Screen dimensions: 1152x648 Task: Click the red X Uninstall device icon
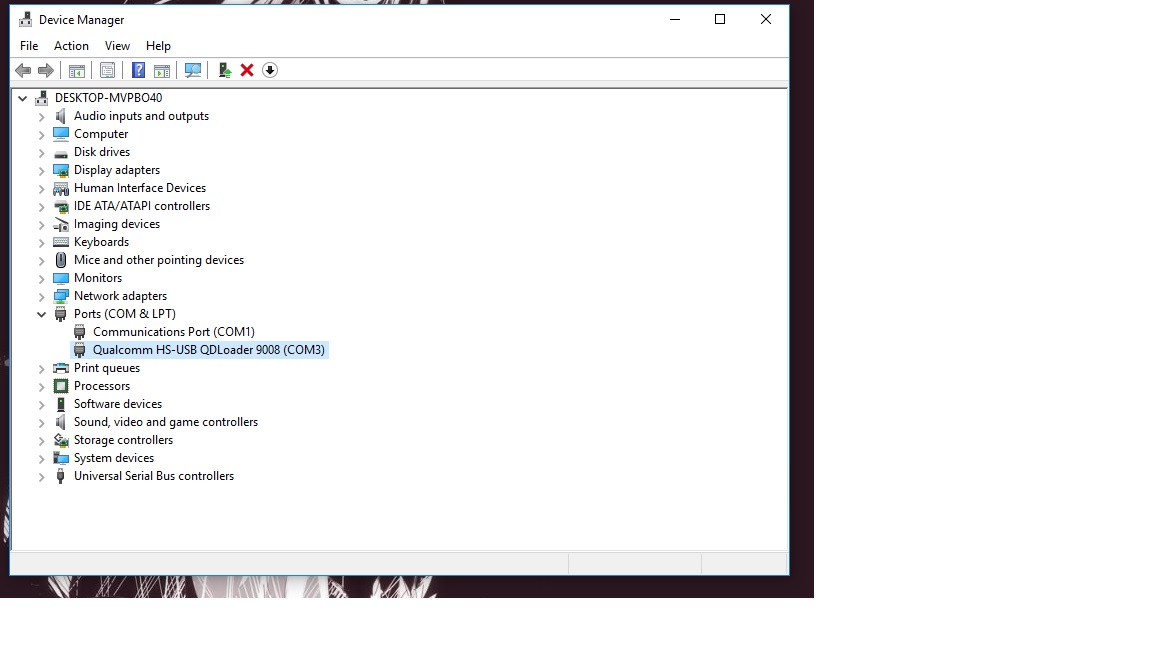pyautogui.click(x=247, y=71)
